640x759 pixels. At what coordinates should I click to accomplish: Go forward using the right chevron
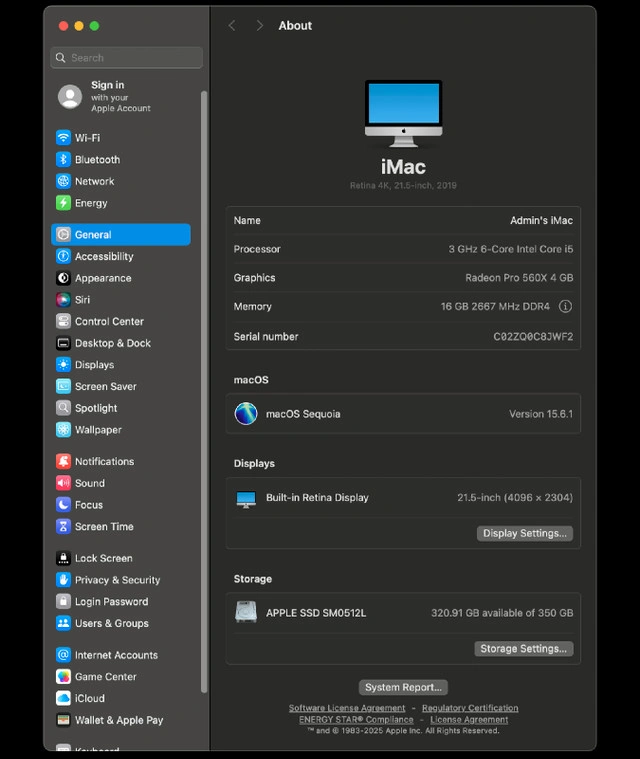click(x=260, y=26)
